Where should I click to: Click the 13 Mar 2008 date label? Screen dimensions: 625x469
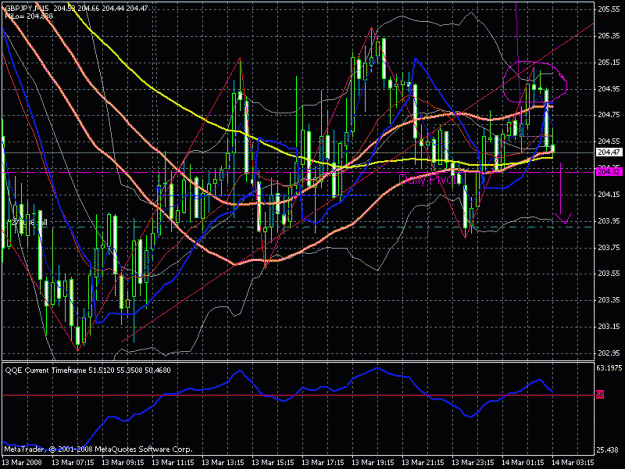tap(22, 463)
